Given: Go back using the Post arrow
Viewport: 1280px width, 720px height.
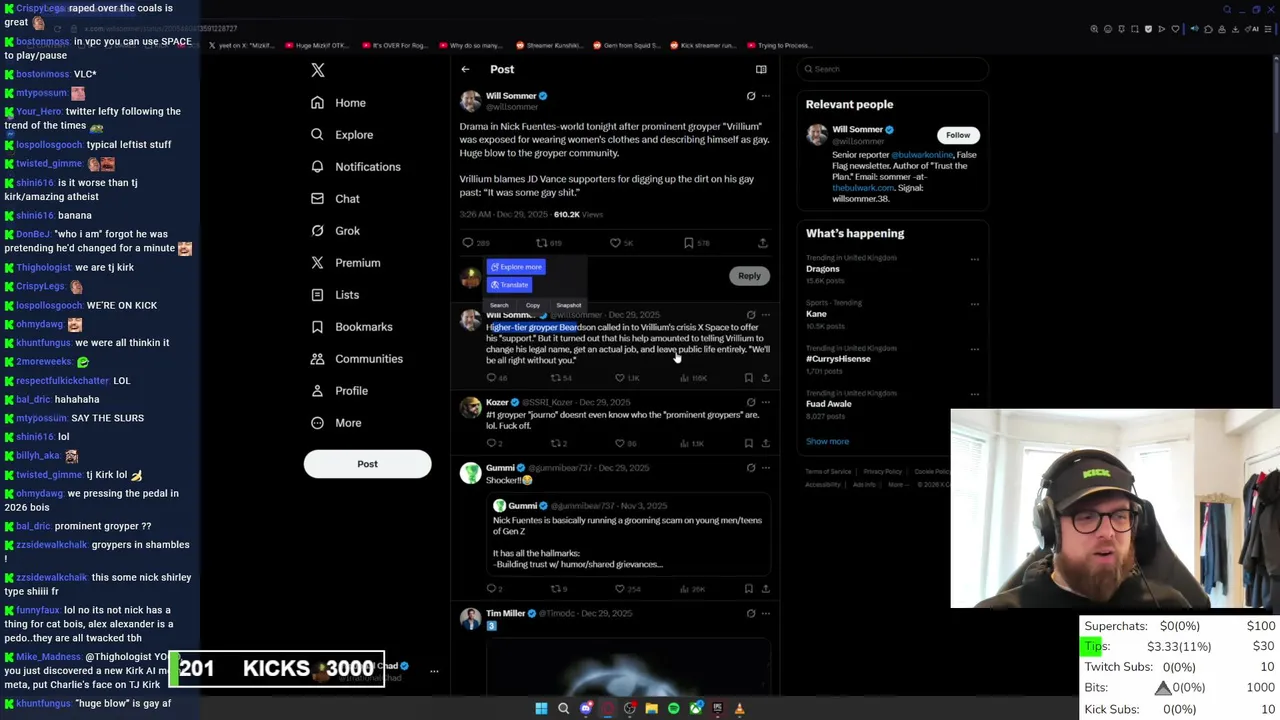Looking at the screenshot, I should pyautogui.click(x=465, y=69).
